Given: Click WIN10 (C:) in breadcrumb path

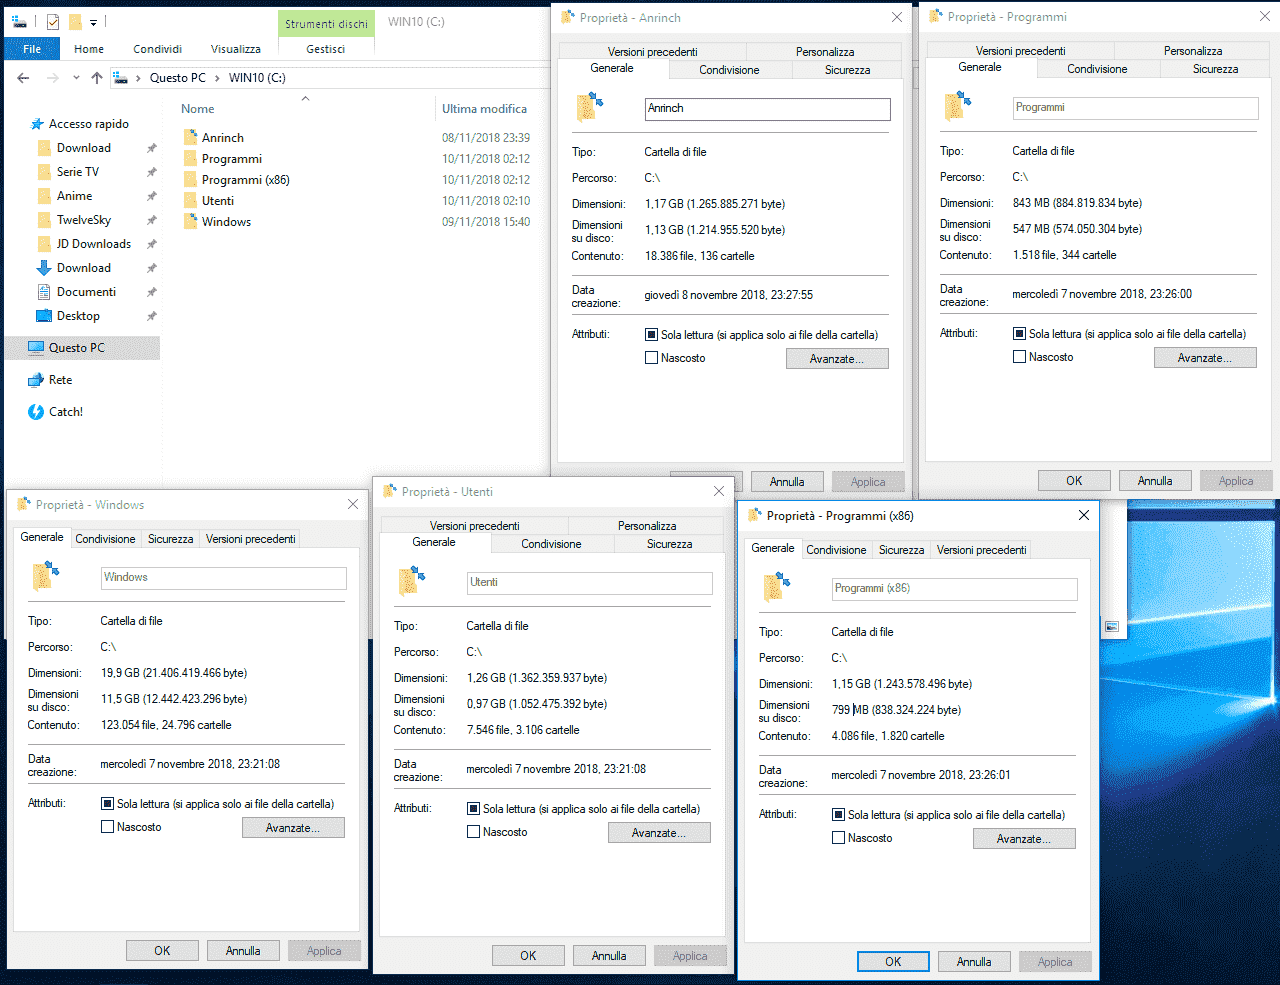Looking at the screenshot, I should pyautogui.click(x=257, y=78).
